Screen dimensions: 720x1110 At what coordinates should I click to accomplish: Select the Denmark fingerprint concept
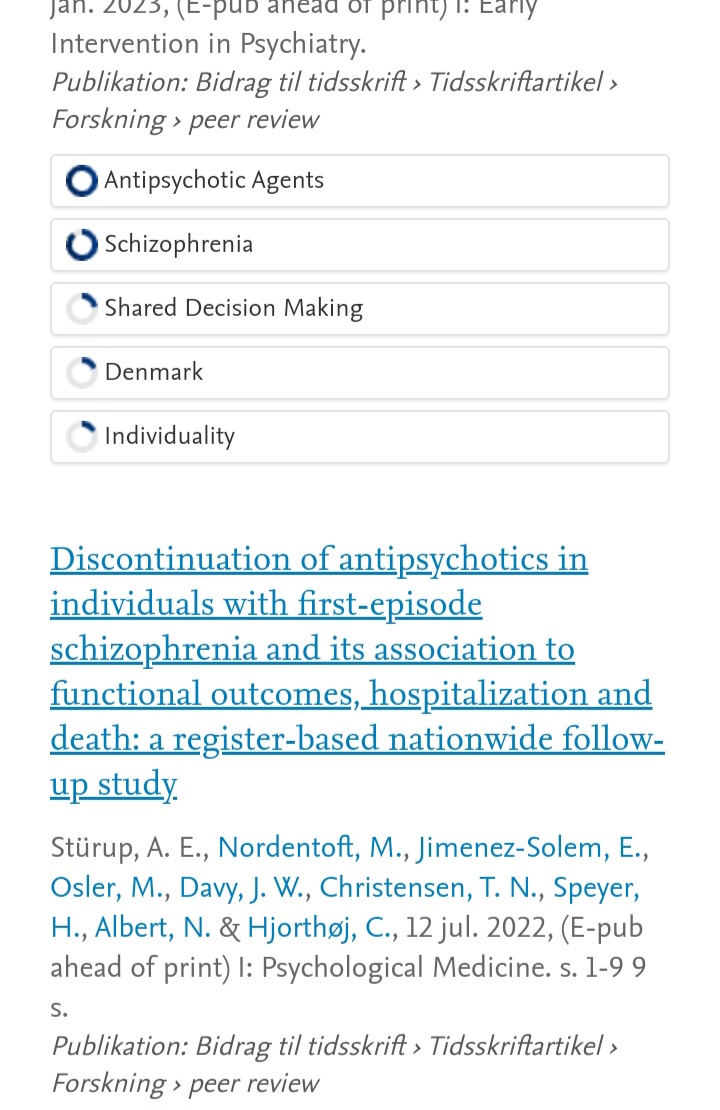pos(360,373)
